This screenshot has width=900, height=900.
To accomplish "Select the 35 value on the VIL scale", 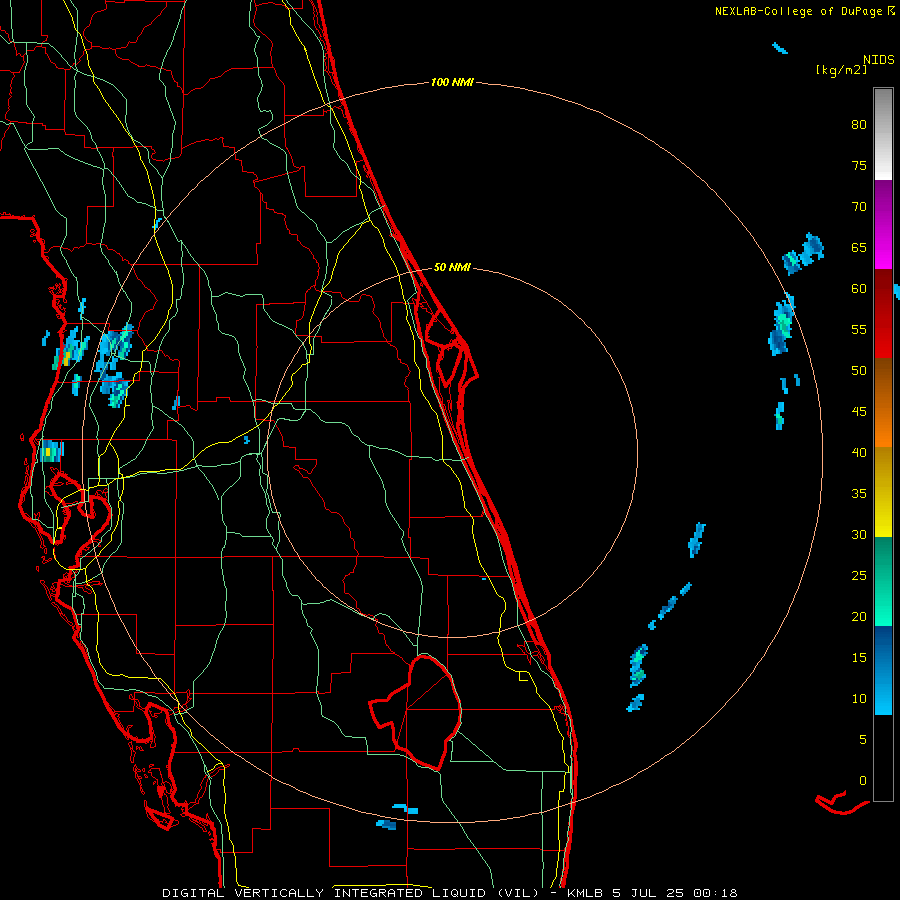I will (x=859, y=494).
